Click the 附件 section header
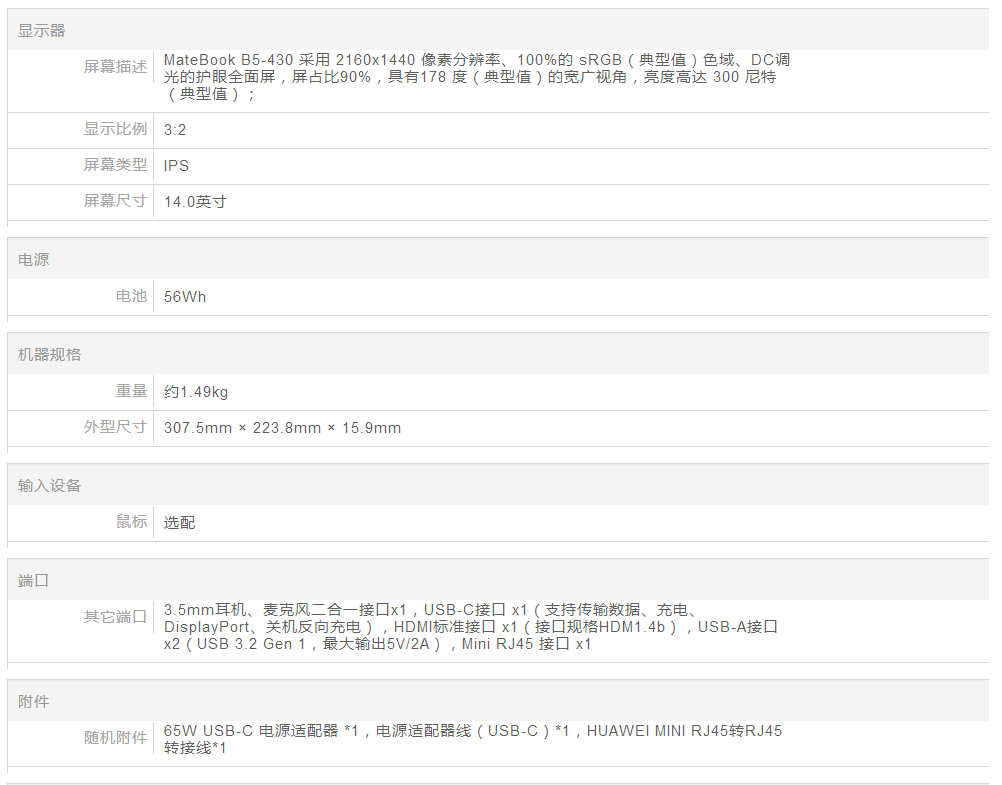This screenshot has width=1002, height=785. coord(34,702)
